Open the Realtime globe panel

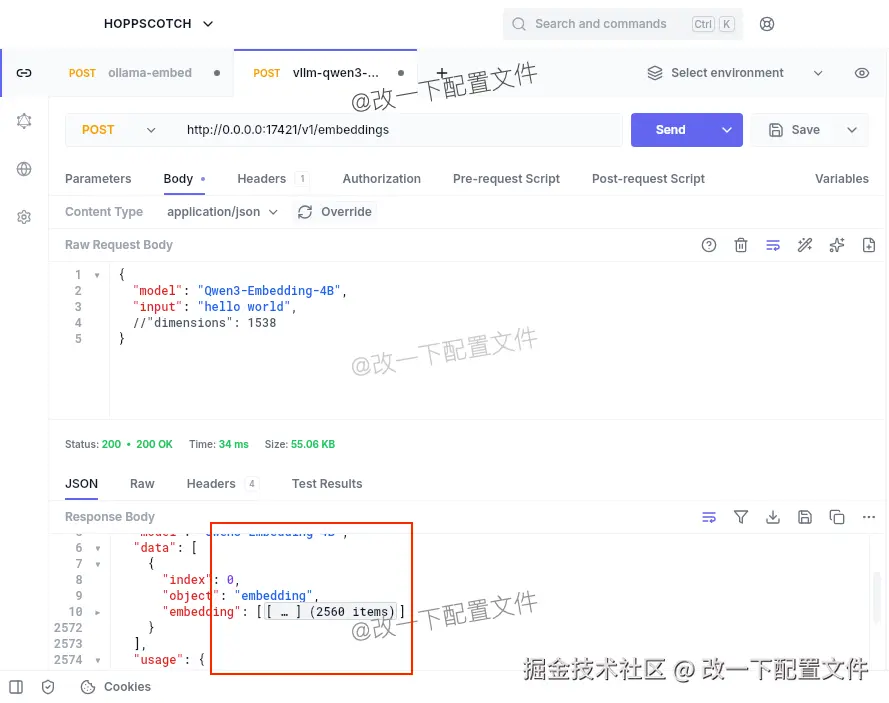[24, 169]
